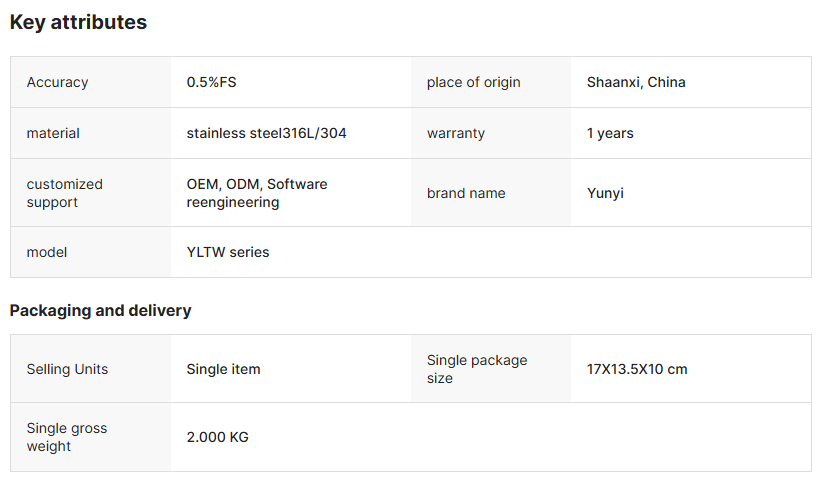The height and width of the screenshot is (489, 832).
Task: Click the 2.000 KG weight value
Action: point(217,437)
